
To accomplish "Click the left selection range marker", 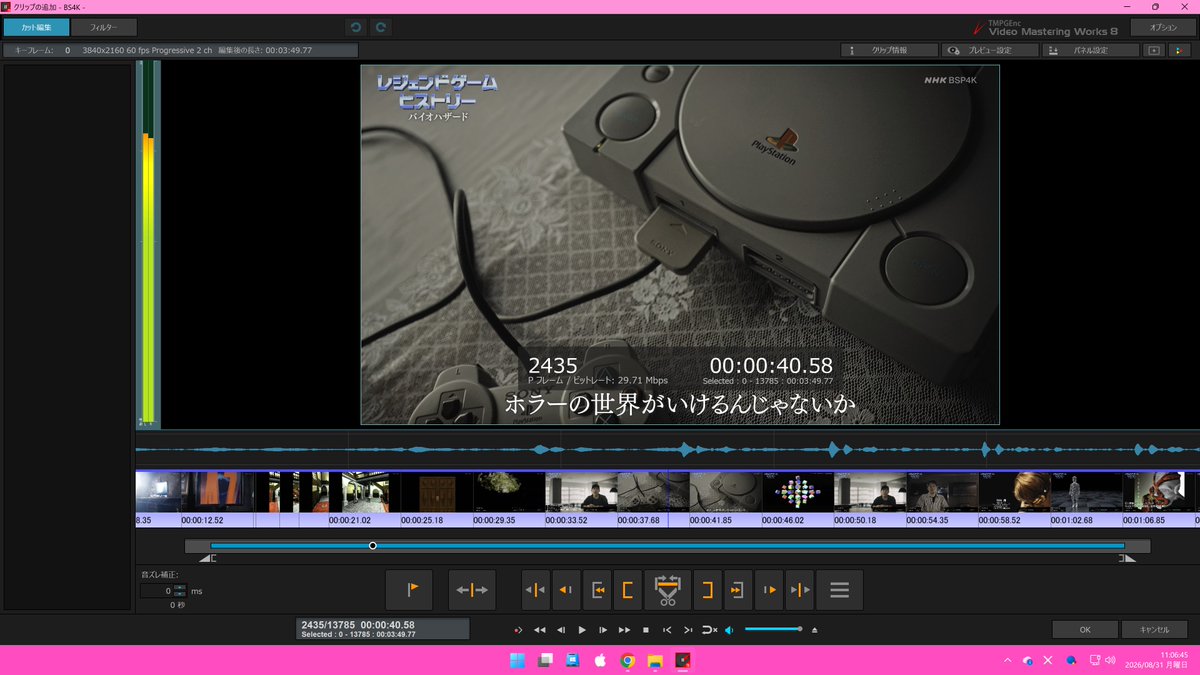I will tap(208, 558).
